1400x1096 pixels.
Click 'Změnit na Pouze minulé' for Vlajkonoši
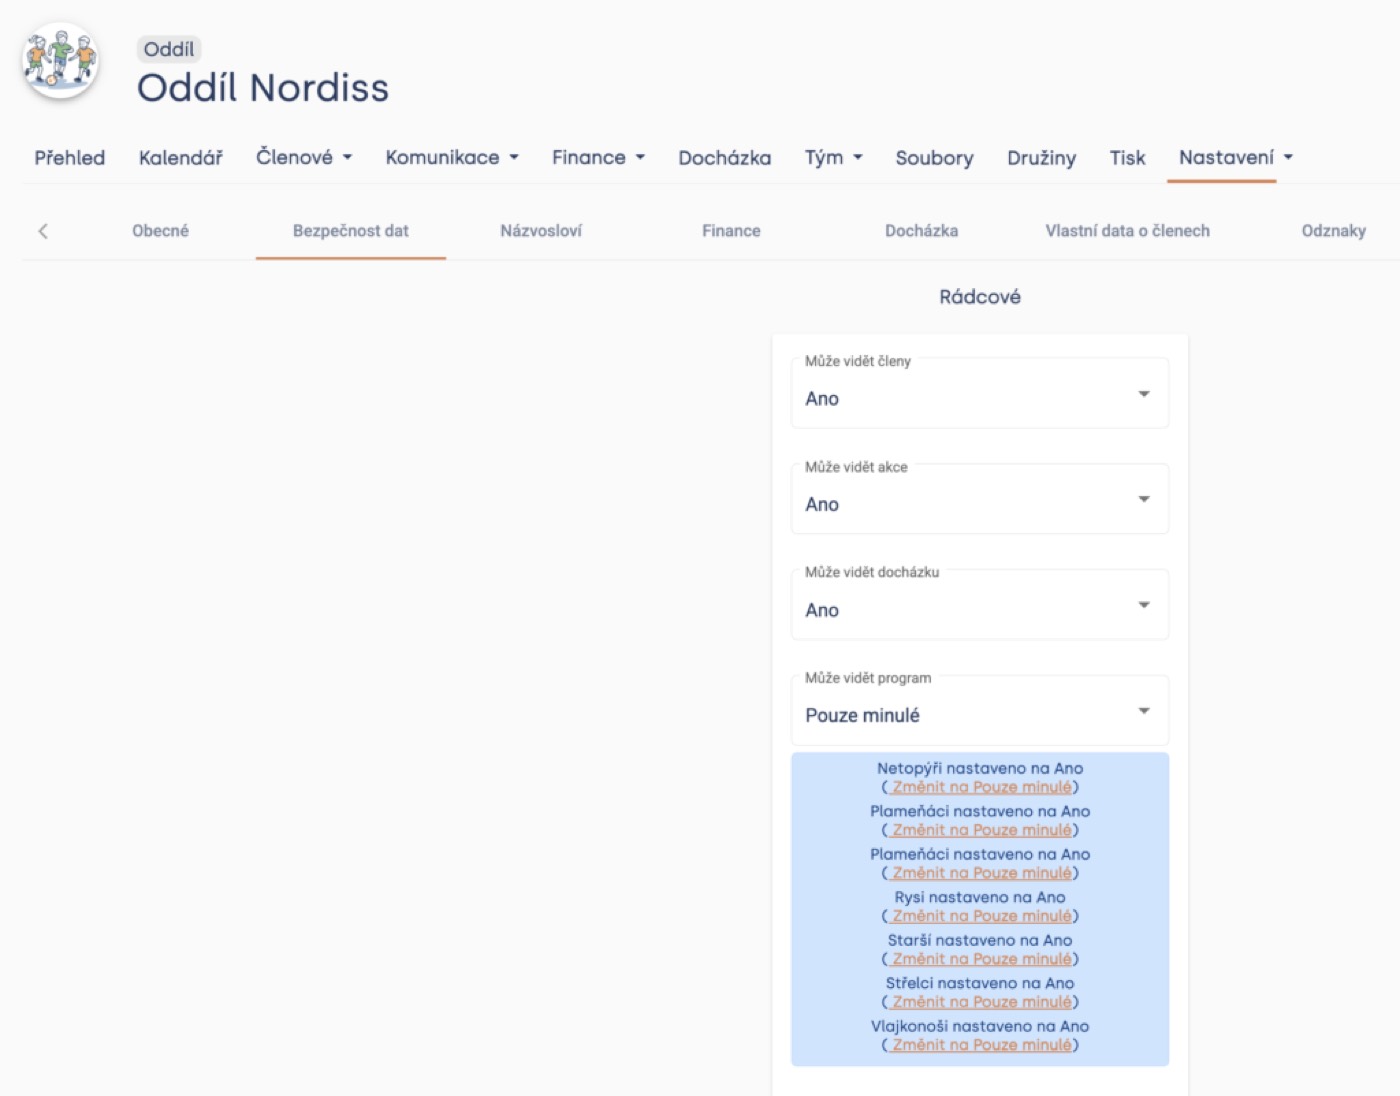[x=981, y=1045]
